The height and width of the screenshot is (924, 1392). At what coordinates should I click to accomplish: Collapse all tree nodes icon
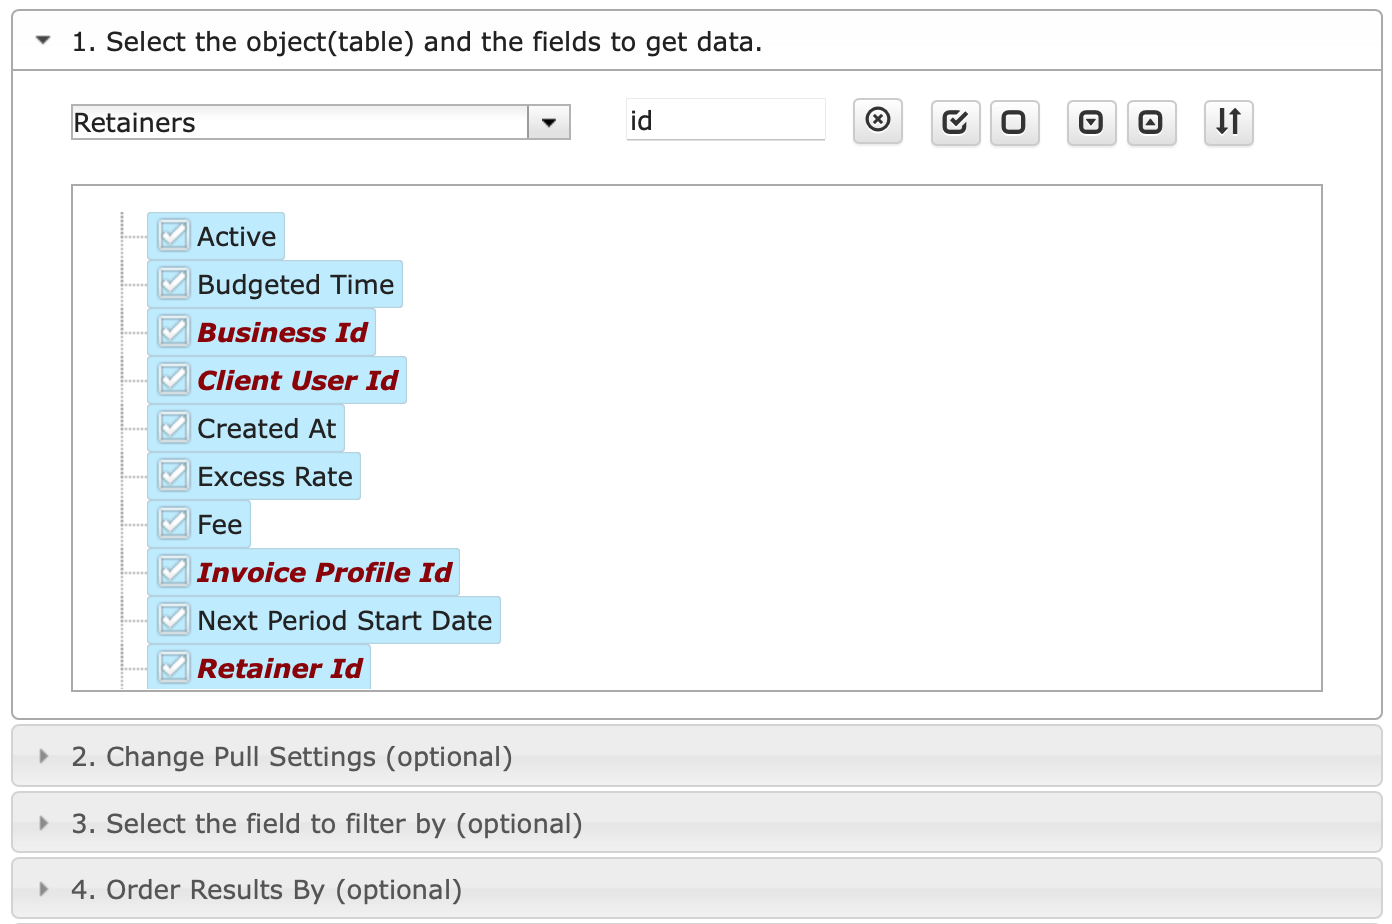tap(1151, 123)
